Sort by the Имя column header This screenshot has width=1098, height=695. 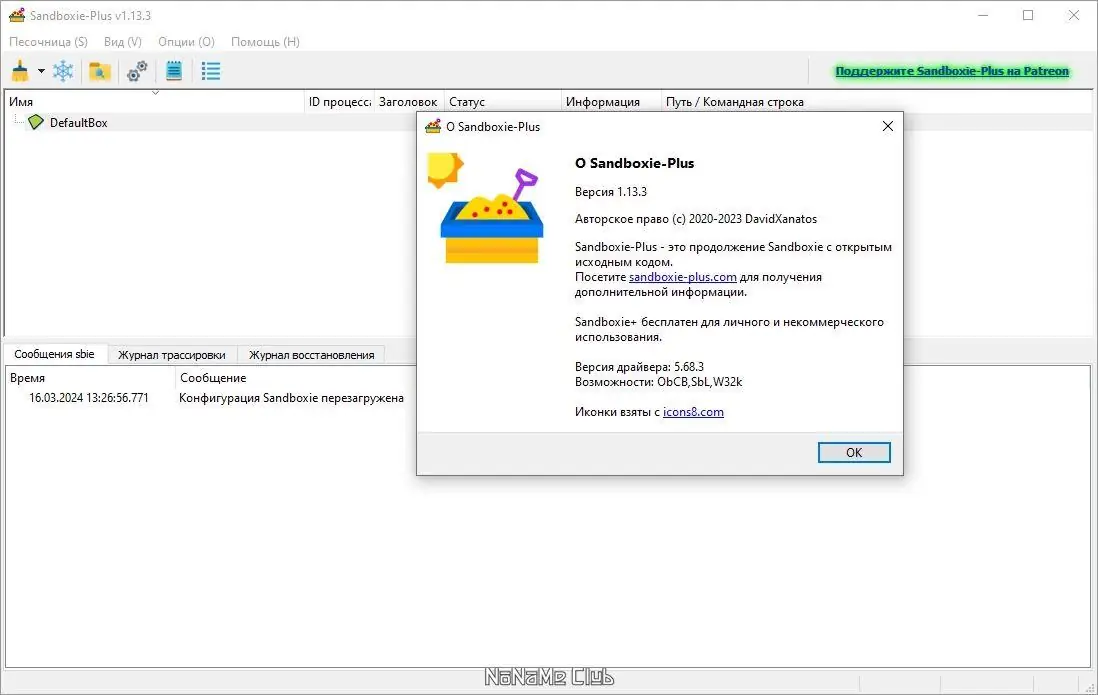click(x=155, y=102)
